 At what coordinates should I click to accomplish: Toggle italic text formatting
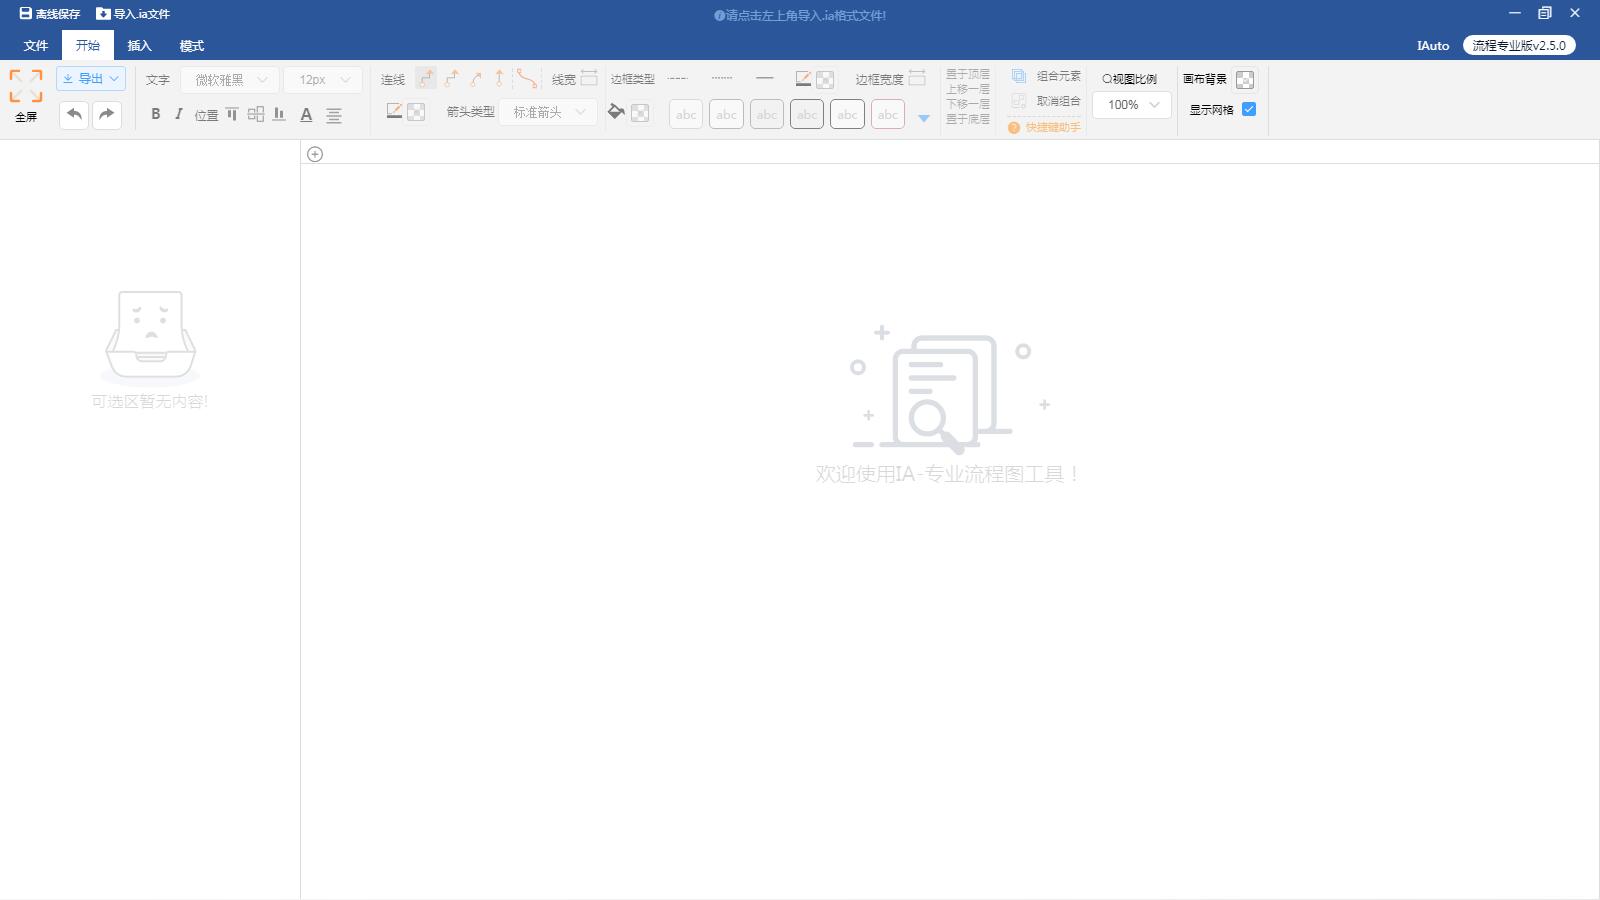[x=178, y=114]
